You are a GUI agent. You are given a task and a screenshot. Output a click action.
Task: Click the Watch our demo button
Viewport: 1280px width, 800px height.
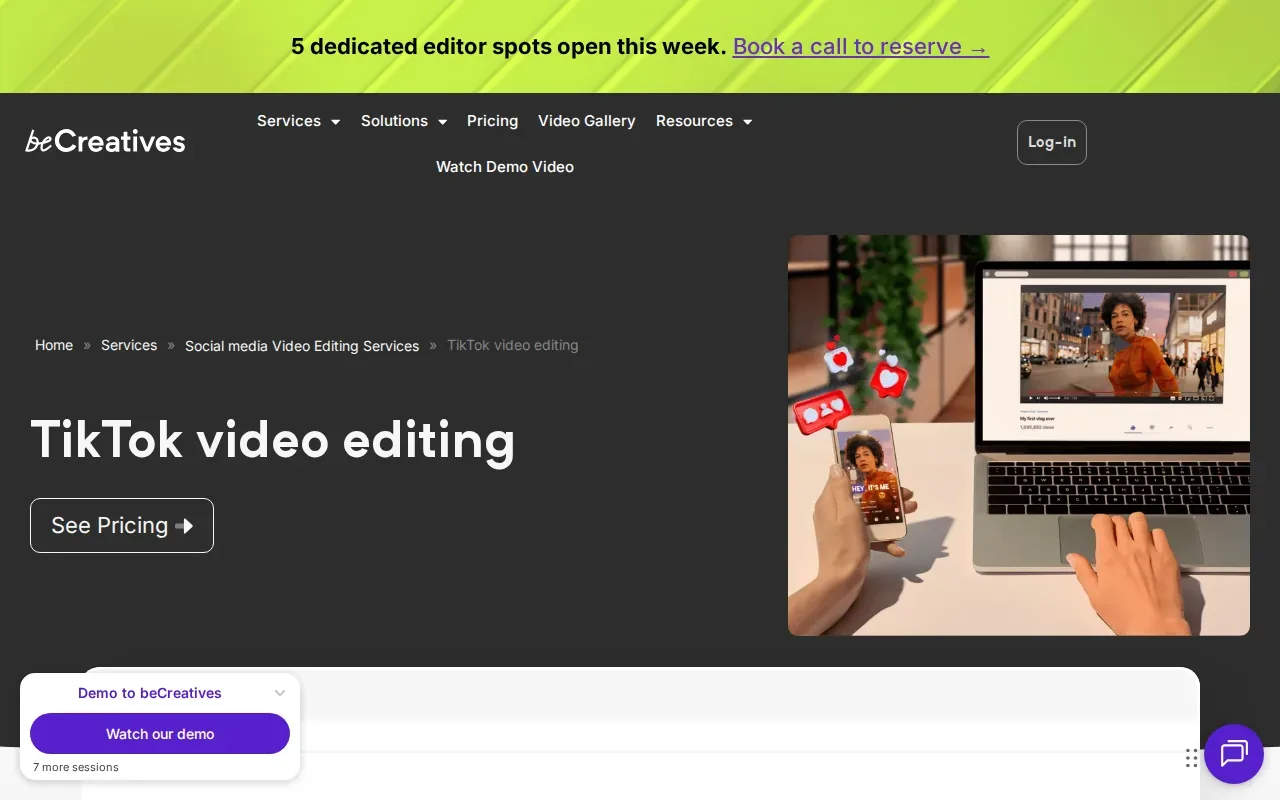pos(160,733)
